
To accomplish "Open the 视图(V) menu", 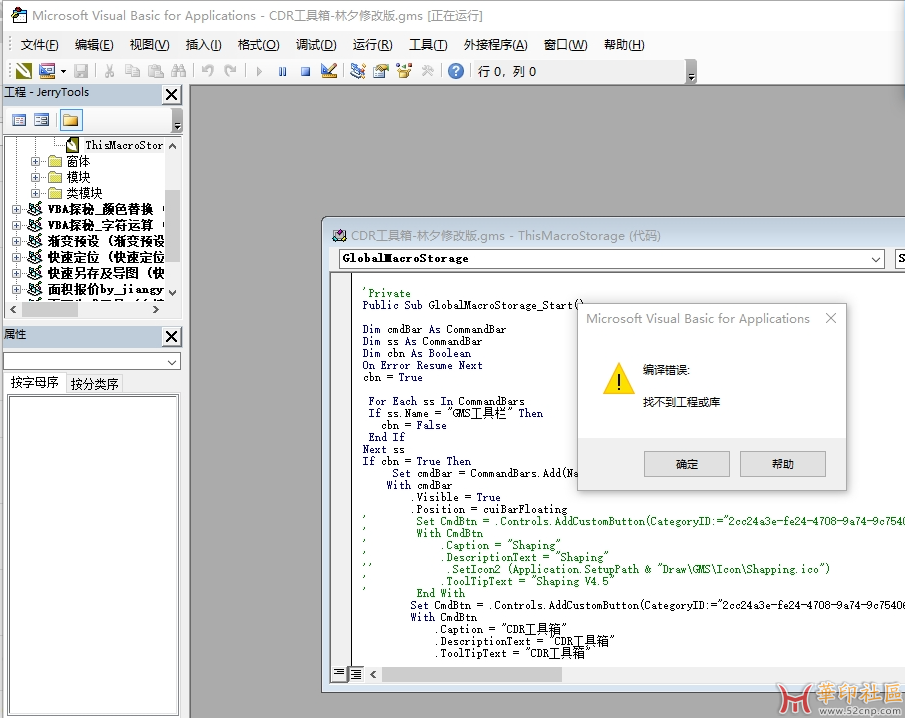I will click(x=149, y=44).
